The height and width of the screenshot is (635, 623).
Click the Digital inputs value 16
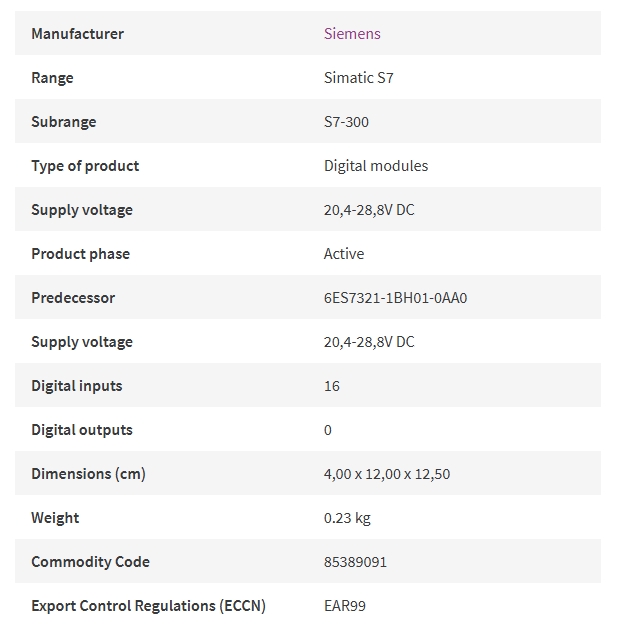332,386
